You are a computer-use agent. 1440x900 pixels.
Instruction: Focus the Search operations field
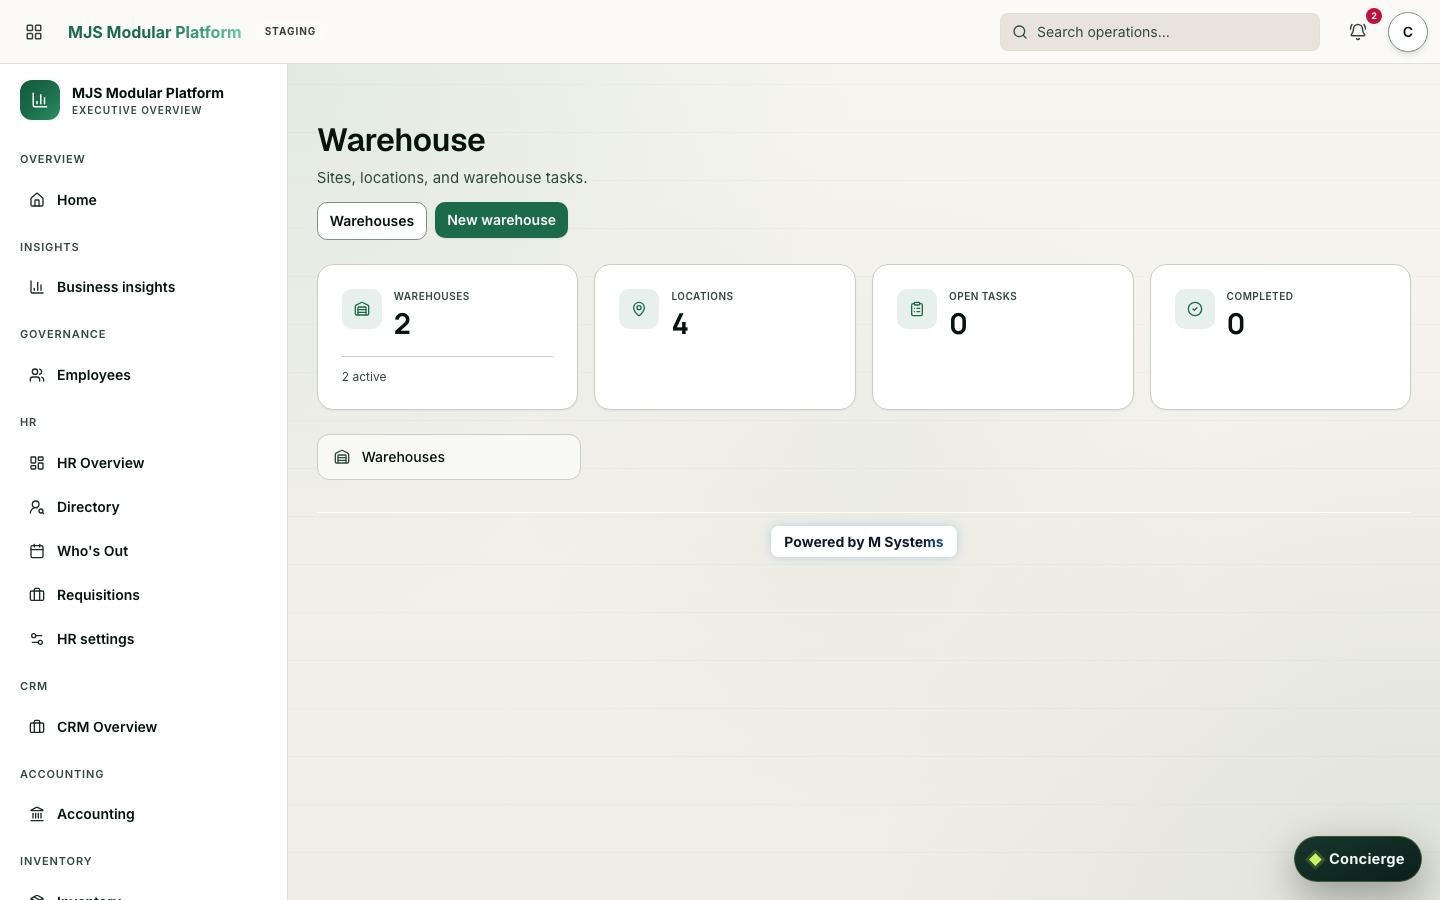click(x=1160, y=32)
